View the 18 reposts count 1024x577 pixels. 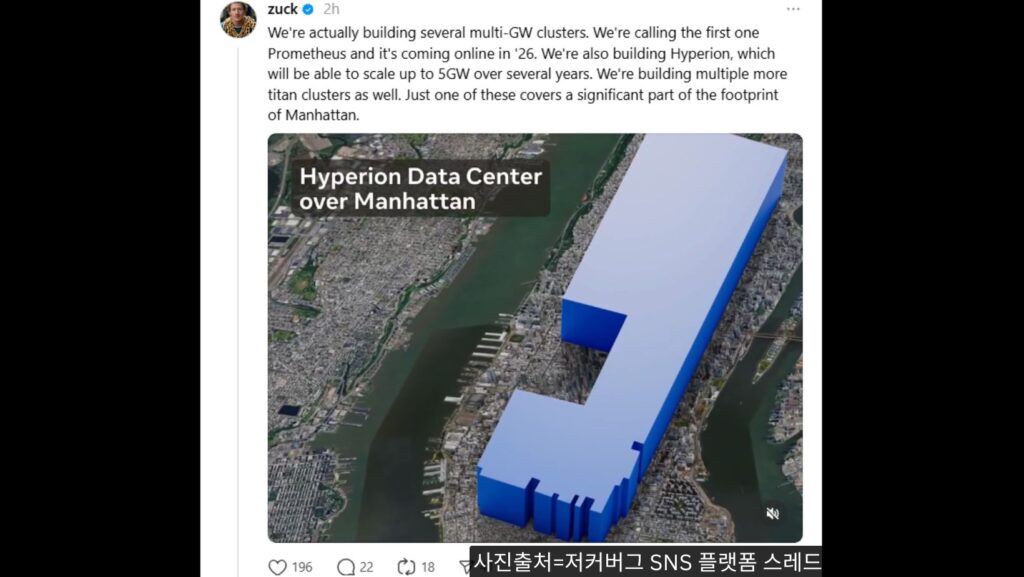[x=428, y=568]
